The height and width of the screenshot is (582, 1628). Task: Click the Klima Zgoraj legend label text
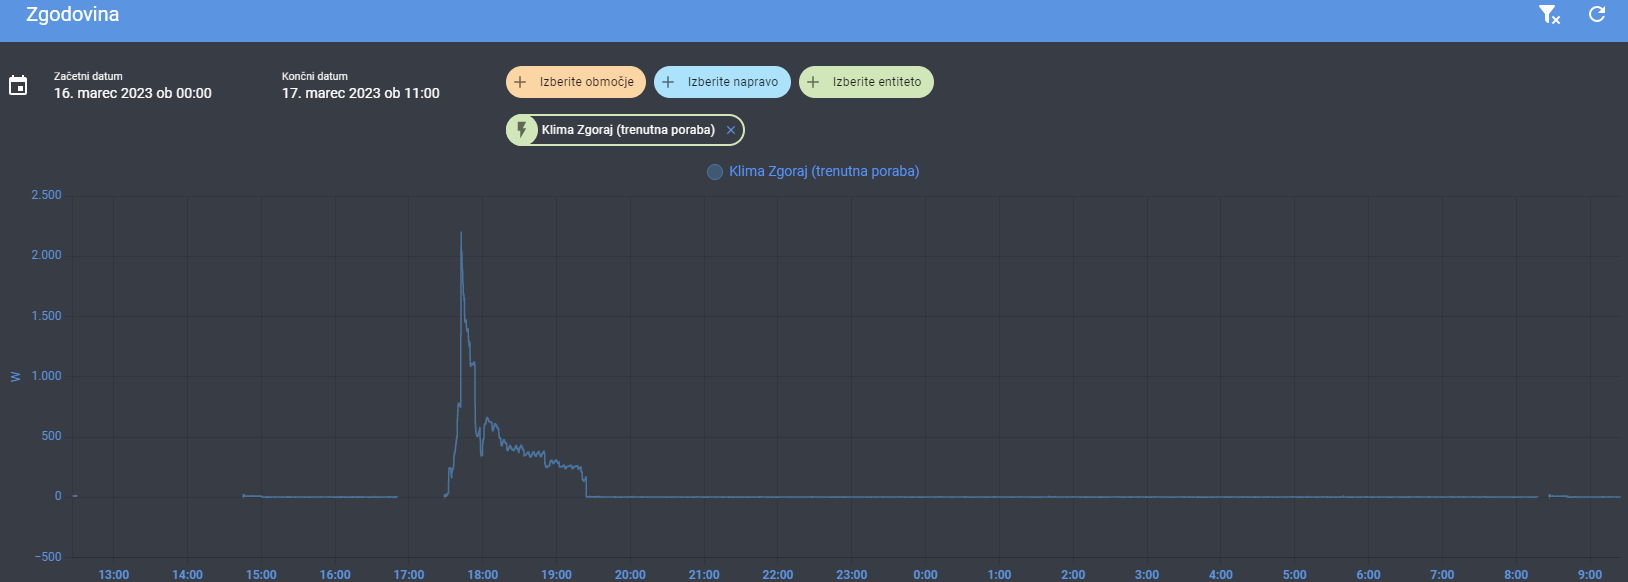[x=824, y=171]
